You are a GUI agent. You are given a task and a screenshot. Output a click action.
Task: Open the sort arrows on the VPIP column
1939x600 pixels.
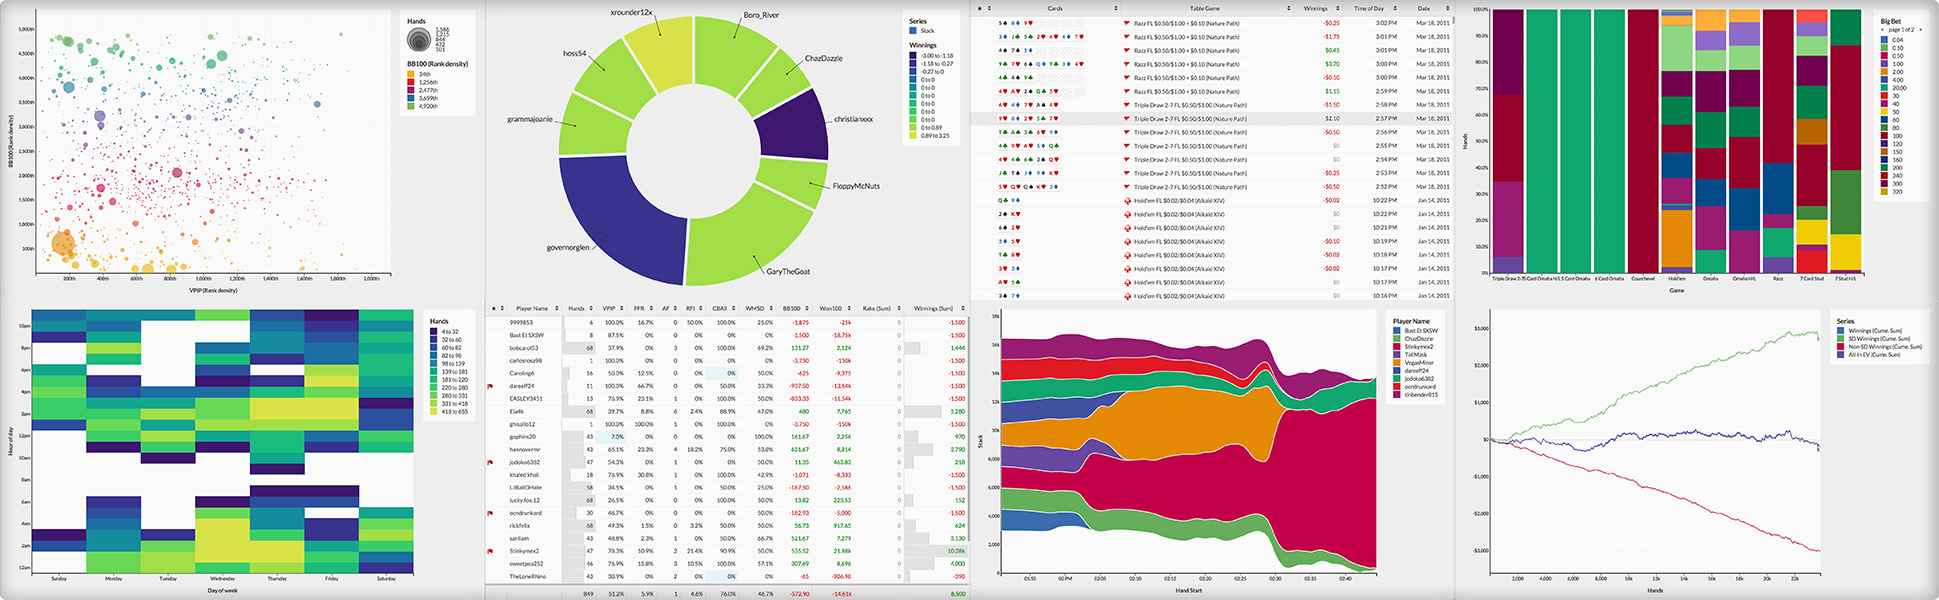click(623, 308)
